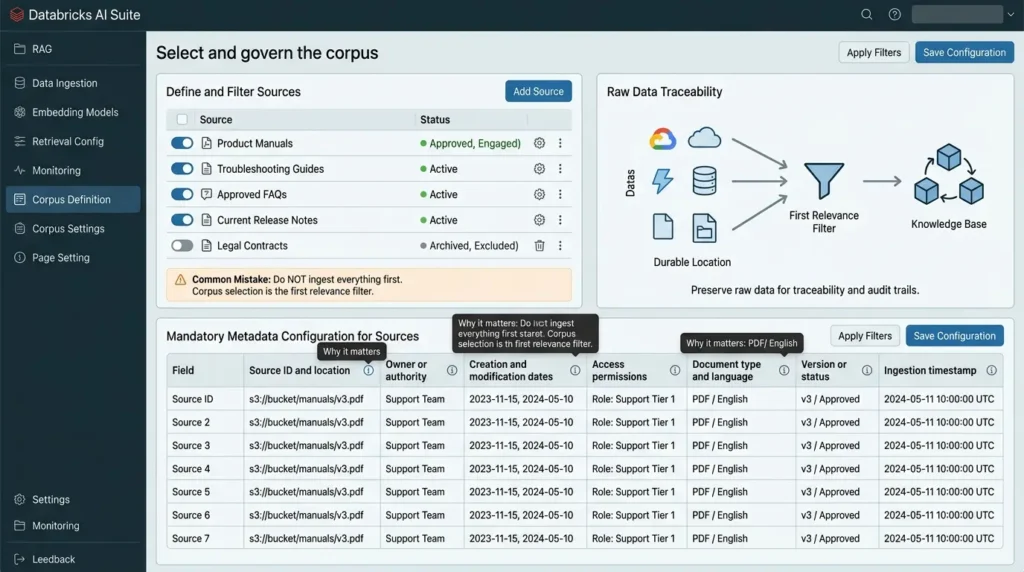Go to Data Ingestion in sidebar
The width and height of the screenshot is (1024, 572).
click(73, 83)
